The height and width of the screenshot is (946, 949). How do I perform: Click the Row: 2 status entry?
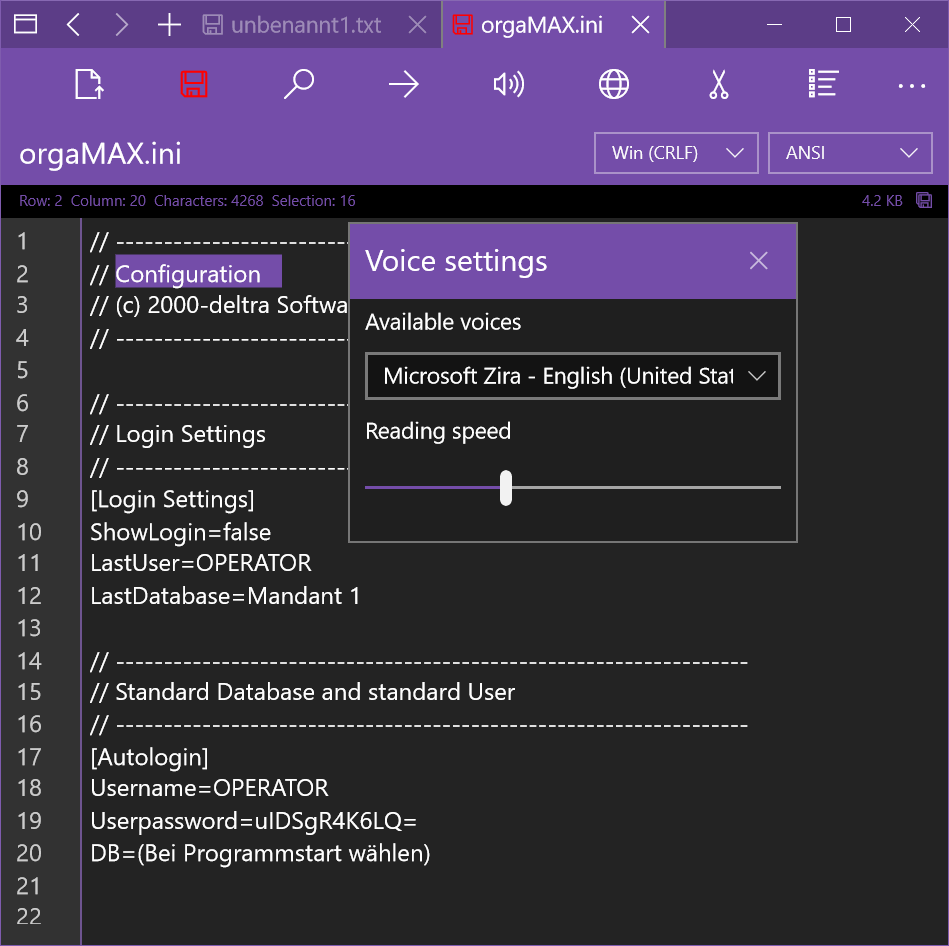click(x=41, y=200)
